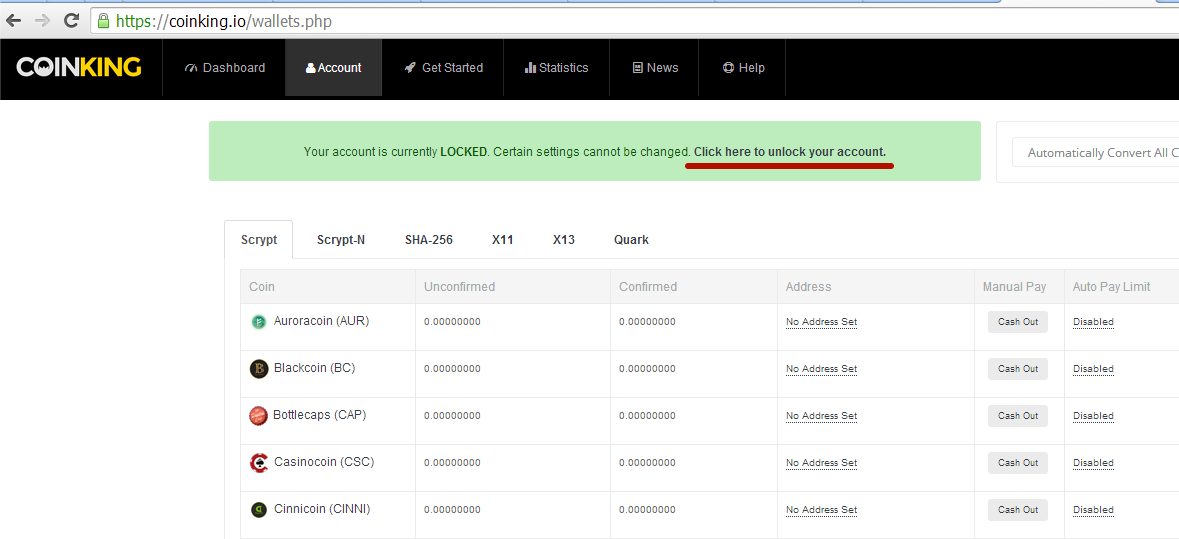Edit Bottlecaps auto pay limit Disabled
The width and height of the screenshot is (1179, 539).
(1093, 416)
